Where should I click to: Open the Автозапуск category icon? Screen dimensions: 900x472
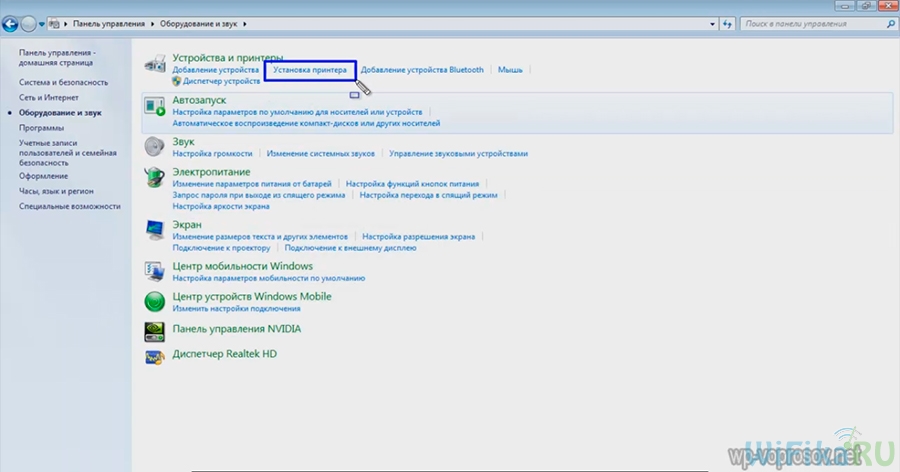coord(155,106)
